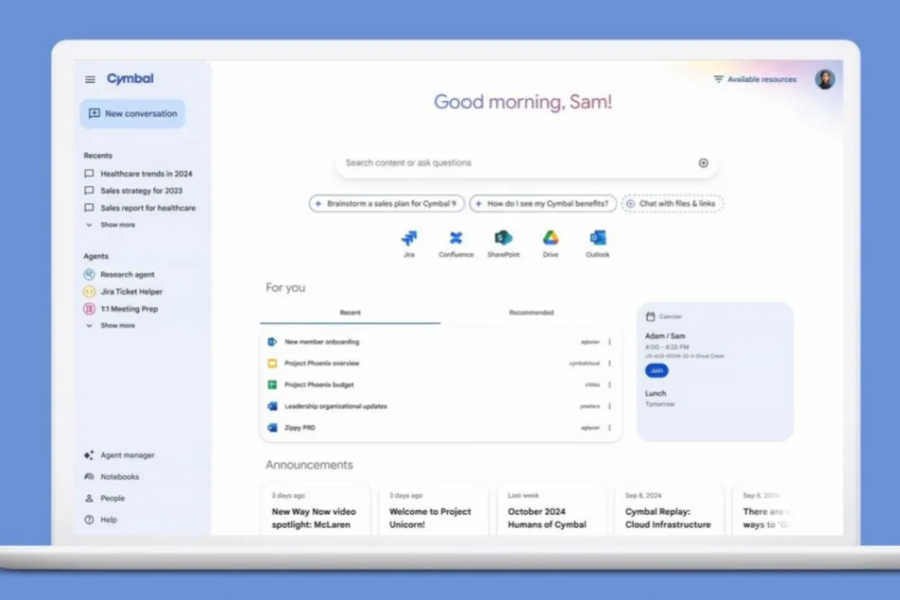Open October 2024 Humans of Cymbal announcement

click(x=550, y=511)
